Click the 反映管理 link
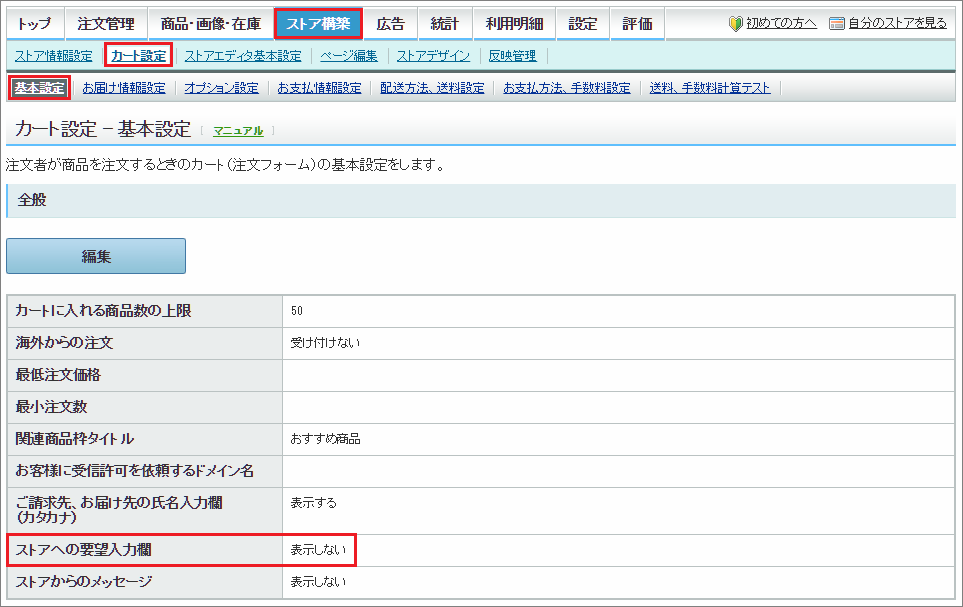The image size is (963, 607). tap(512, 56)
